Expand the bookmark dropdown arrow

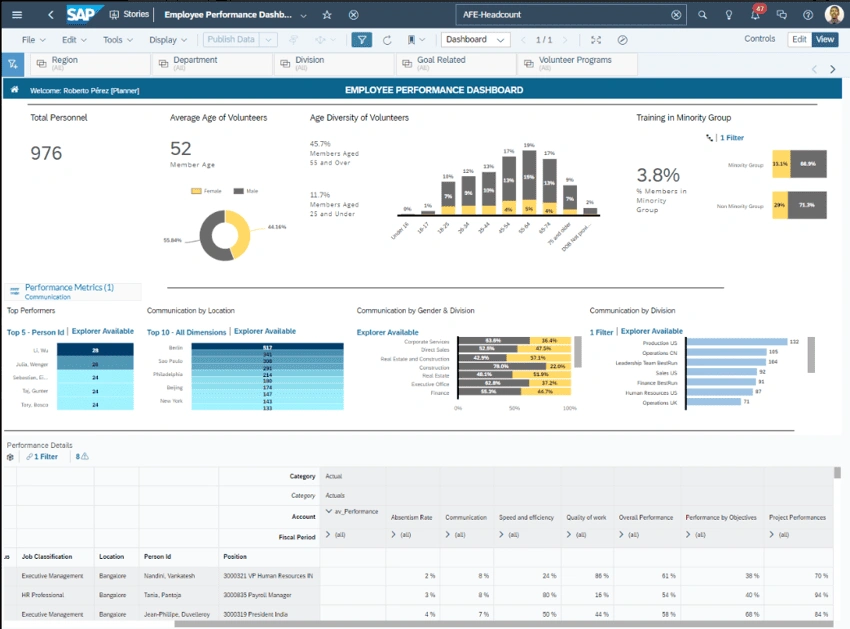pyautogui.click(x=423, y=40)
